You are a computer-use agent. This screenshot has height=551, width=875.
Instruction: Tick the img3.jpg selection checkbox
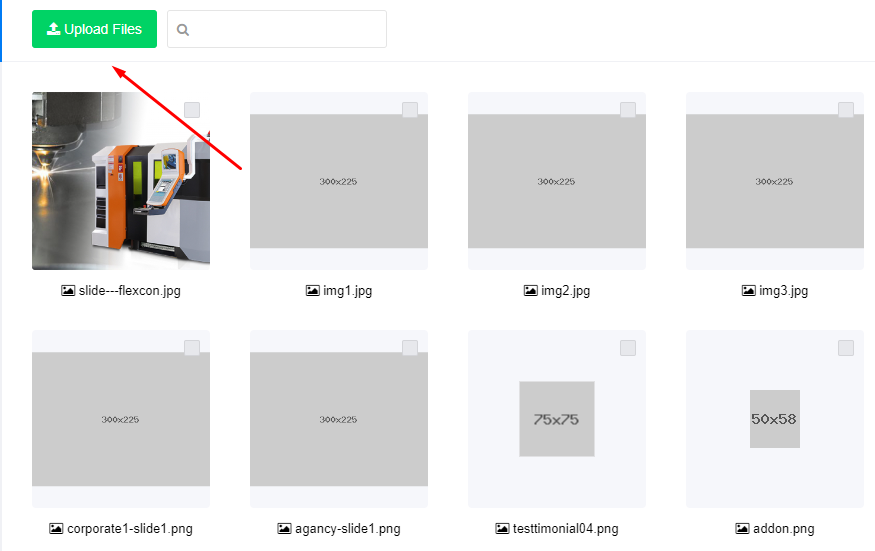(x=846, y=110)
